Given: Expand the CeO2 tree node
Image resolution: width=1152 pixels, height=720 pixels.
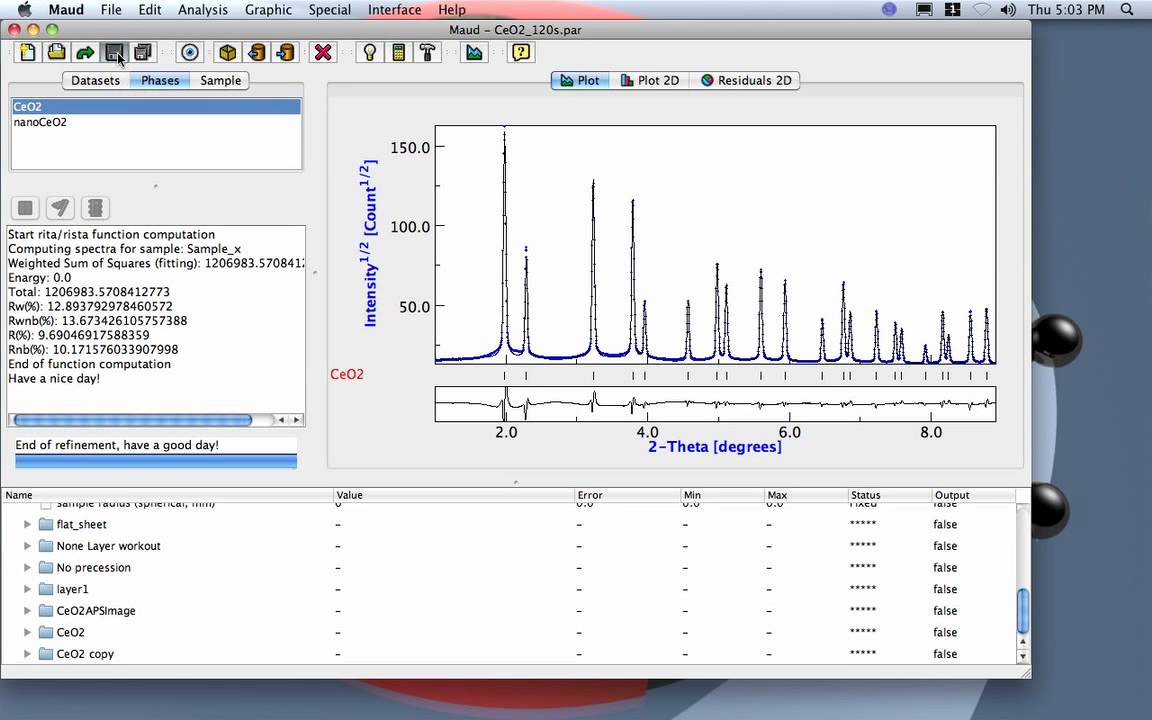Looking at the screenshot, I should tap(27, 632).
